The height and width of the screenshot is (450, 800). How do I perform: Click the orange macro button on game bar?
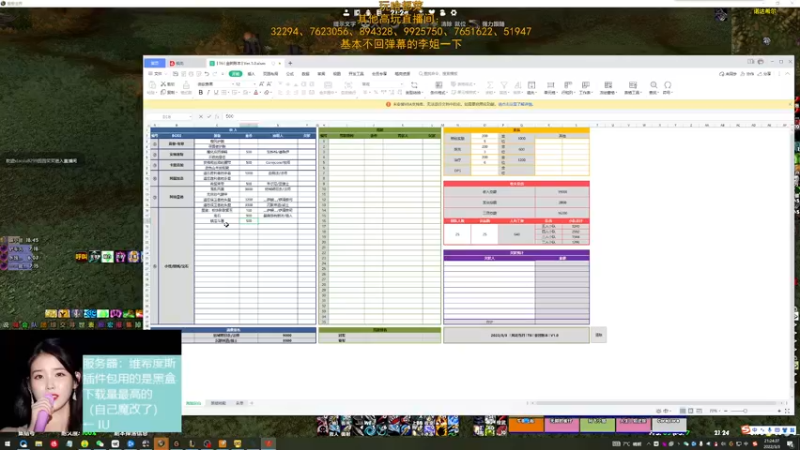point(526,424)
